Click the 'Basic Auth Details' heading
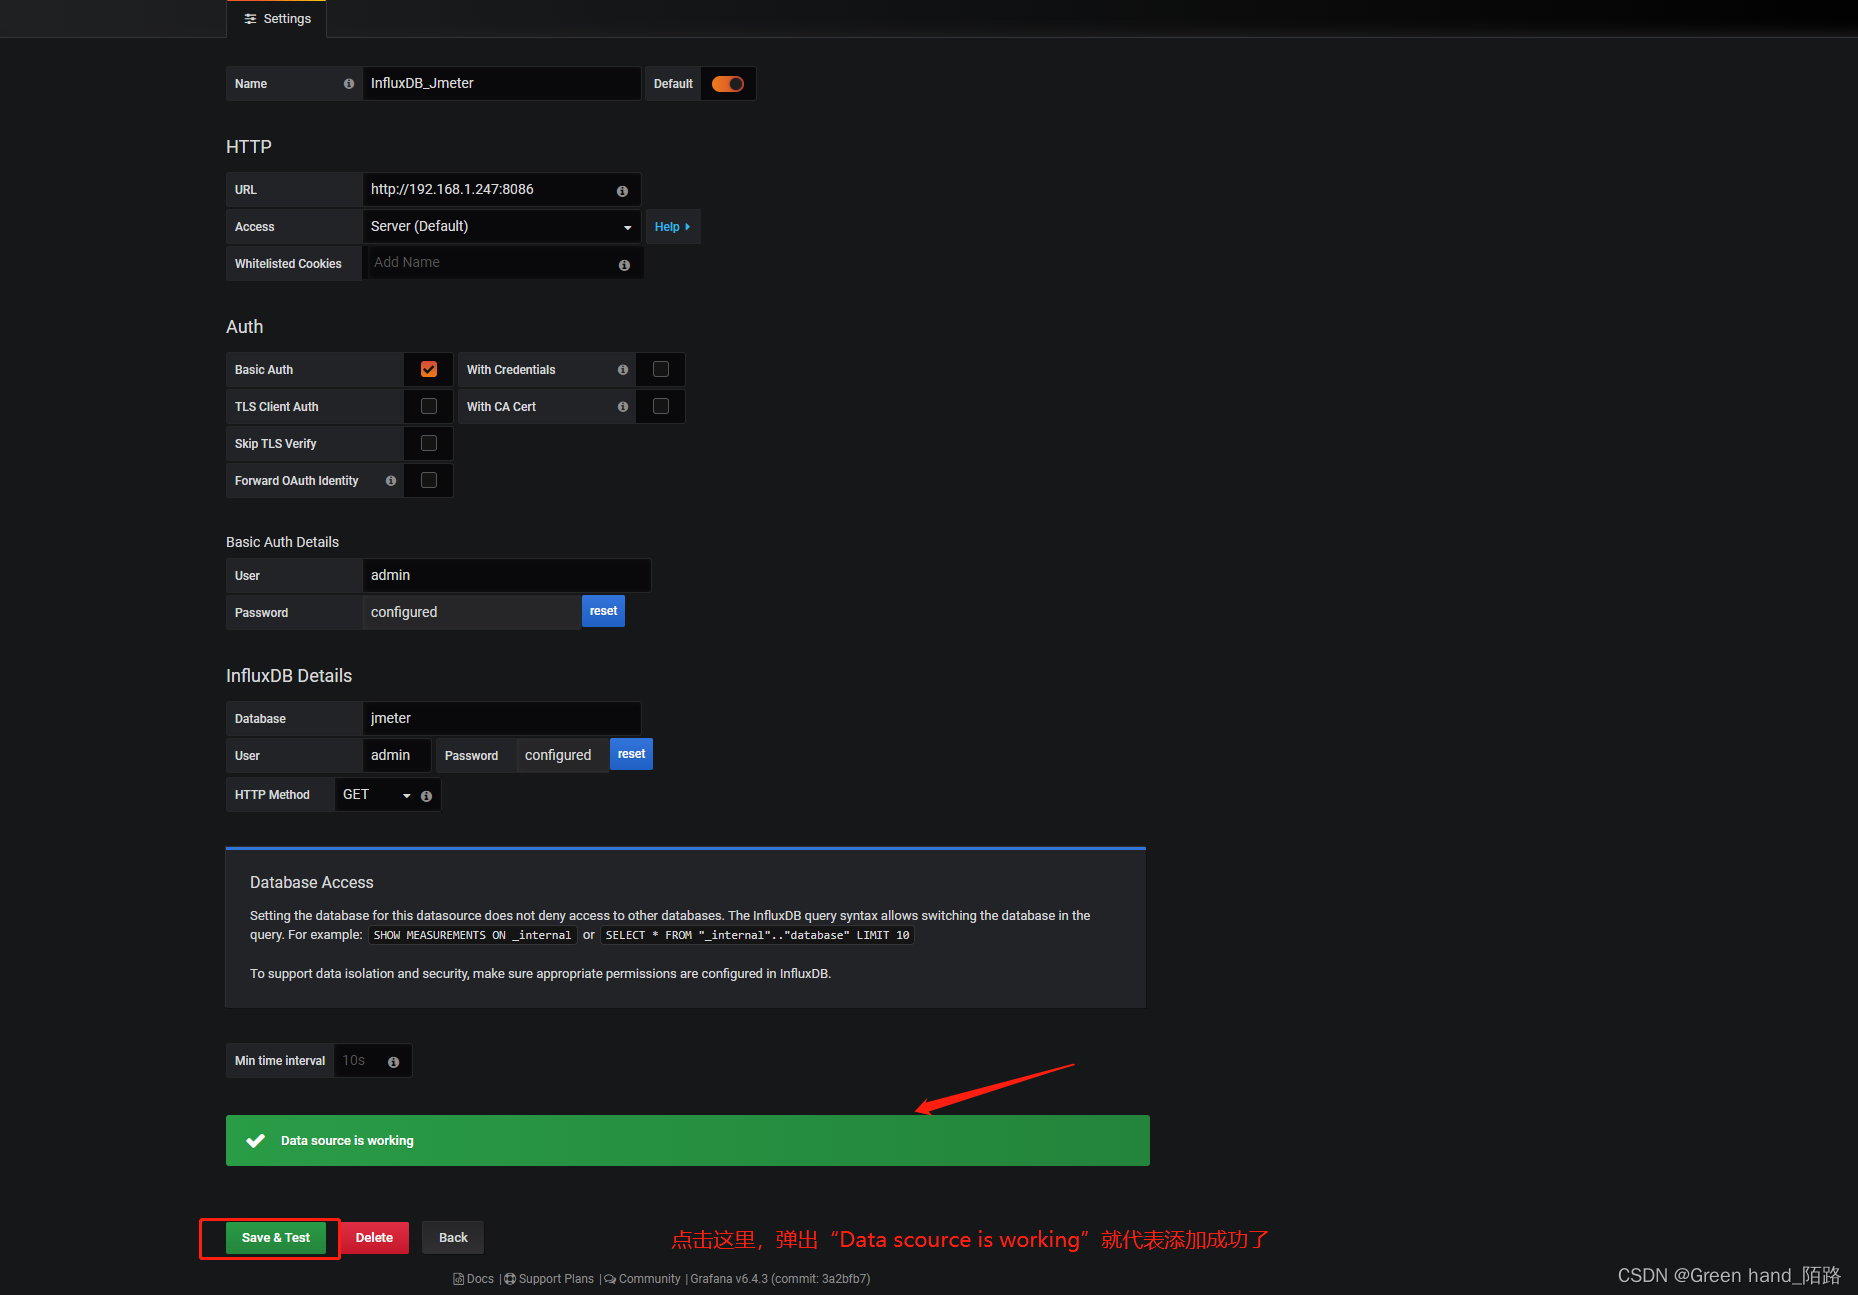Viewport: 1858px width, 1295px height. pos(282,542)
